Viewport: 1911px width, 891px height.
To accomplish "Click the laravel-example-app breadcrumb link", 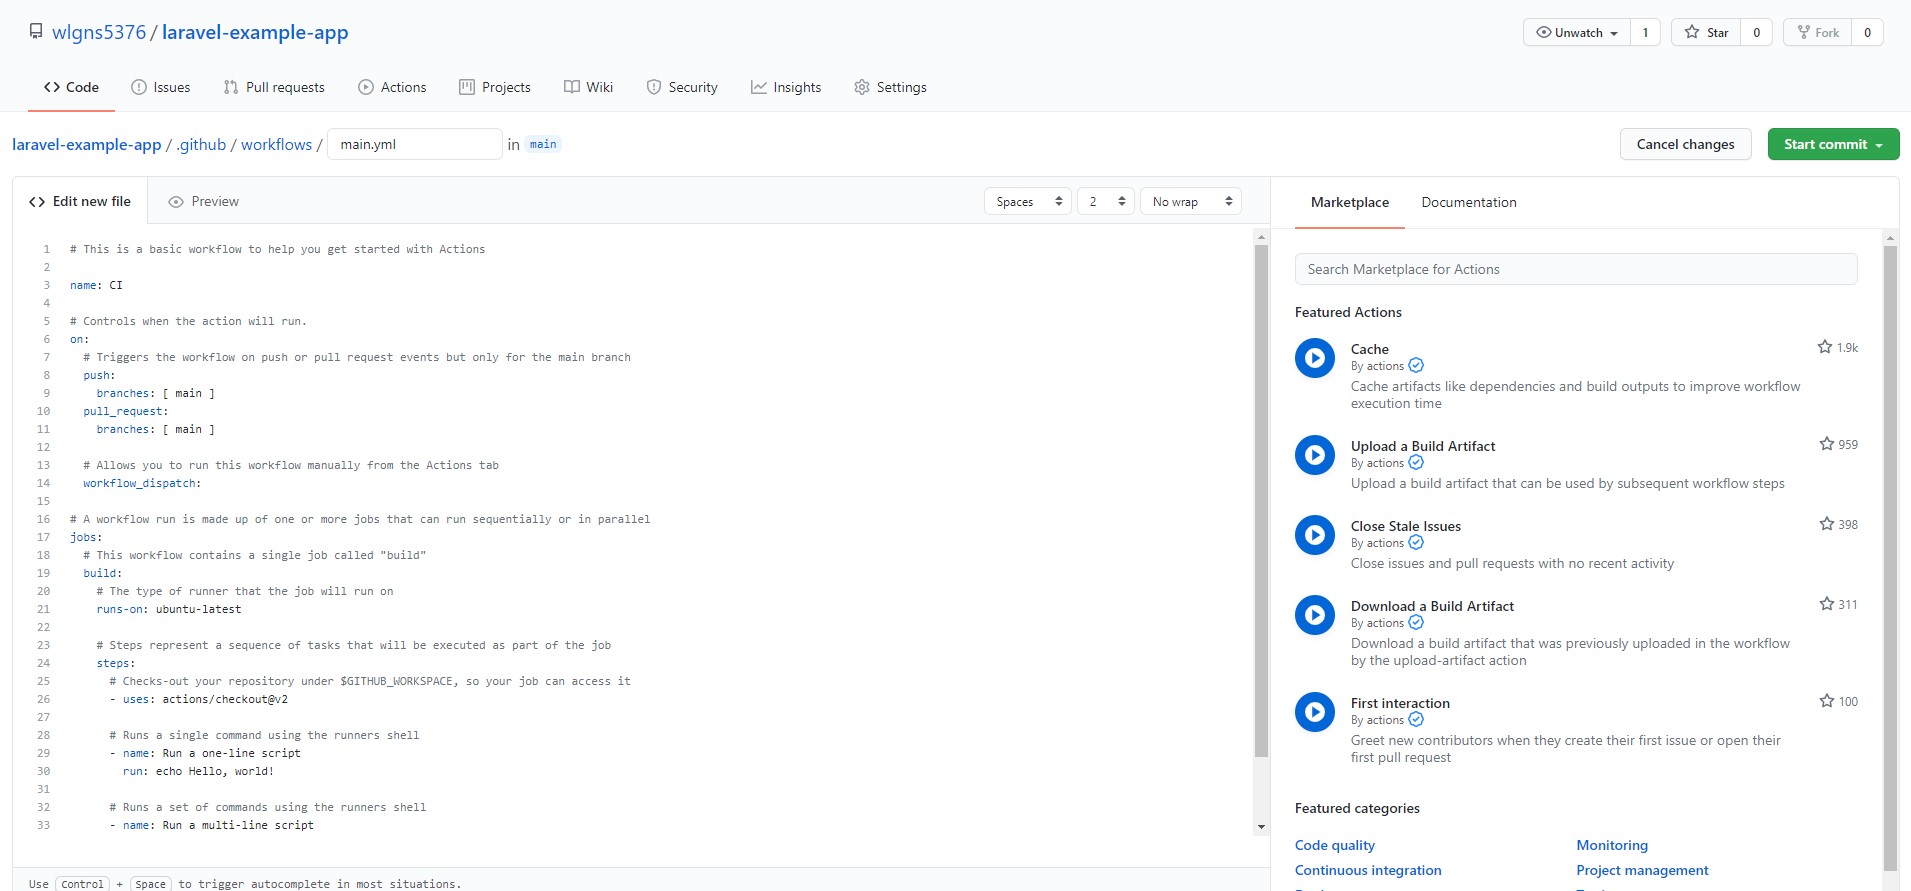I will [86, 144].
